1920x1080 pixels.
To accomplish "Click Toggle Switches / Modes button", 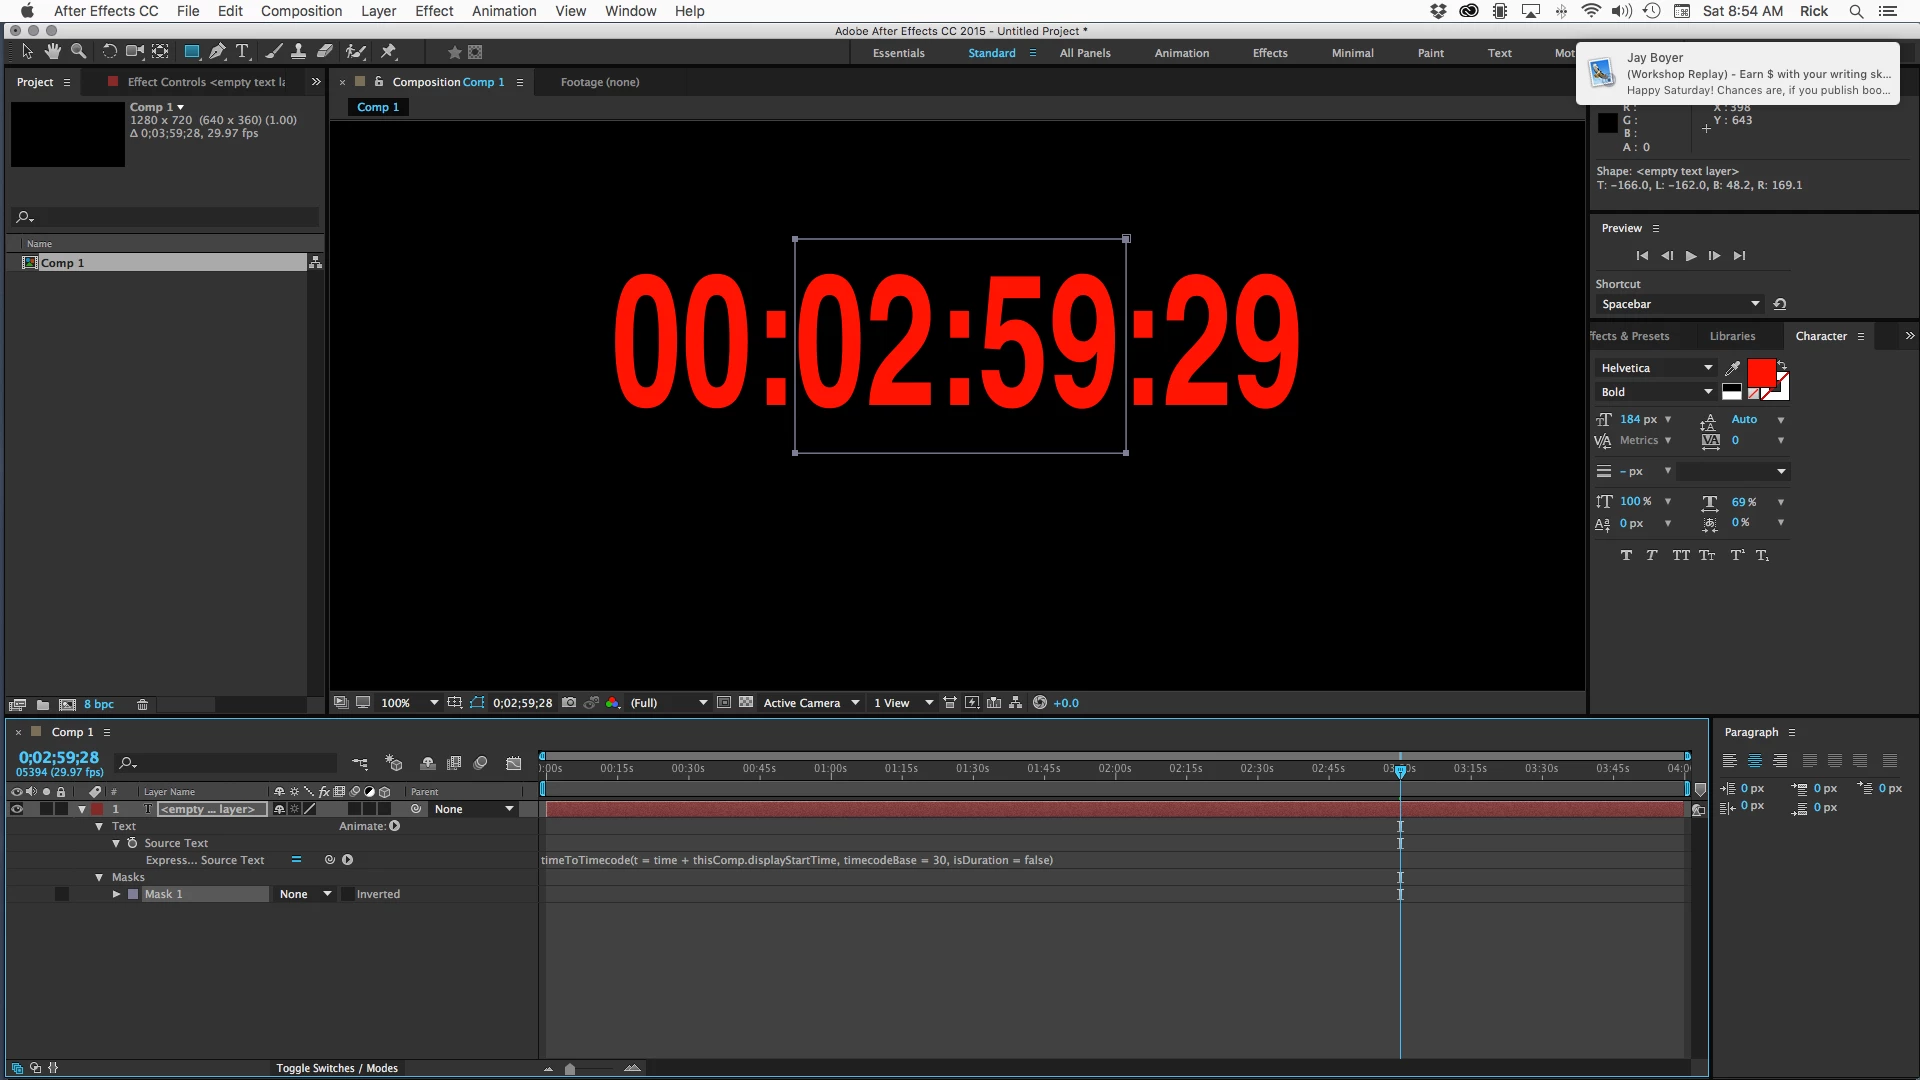I will pos(337,1068).
